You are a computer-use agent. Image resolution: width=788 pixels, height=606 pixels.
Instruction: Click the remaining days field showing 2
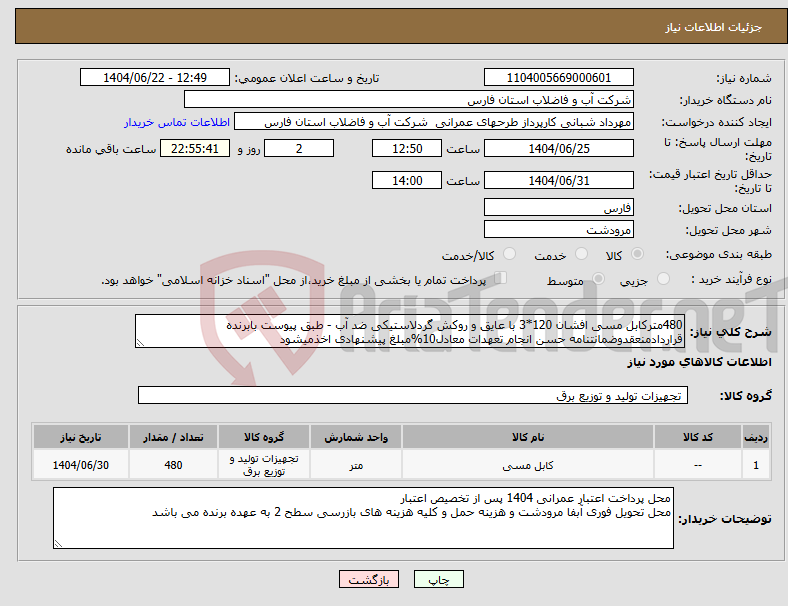pos(299,148)
